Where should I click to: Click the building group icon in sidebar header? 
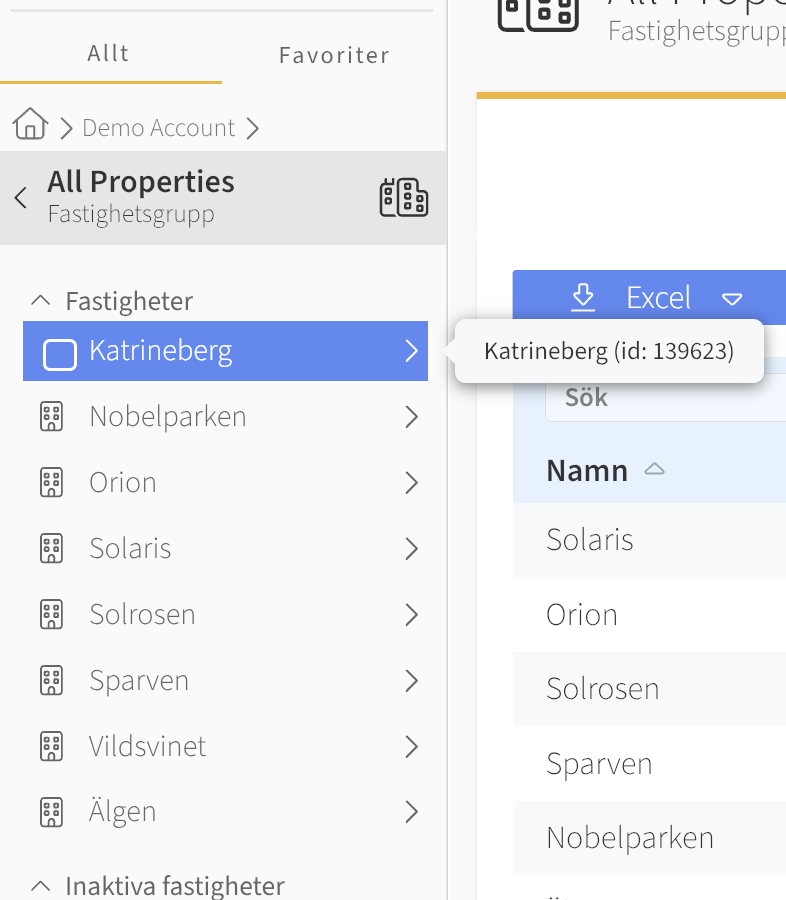(x=404, y=197)
